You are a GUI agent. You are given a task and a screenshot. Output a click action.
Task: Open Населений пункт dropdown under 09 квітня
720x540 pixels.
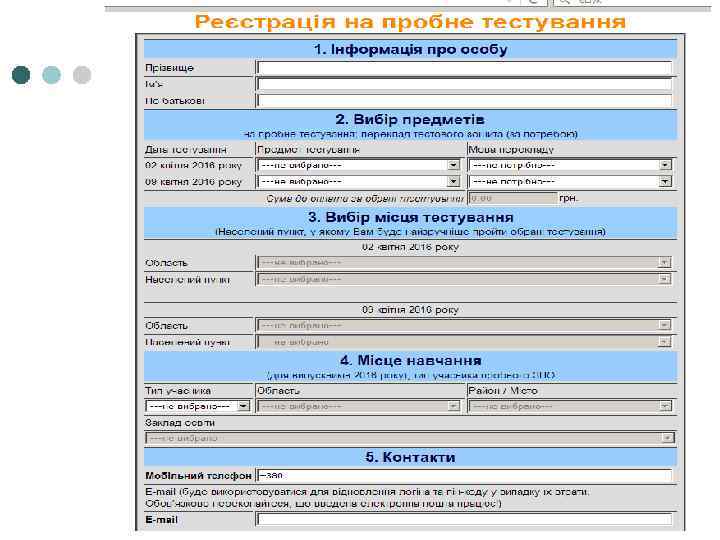point(464,342)
